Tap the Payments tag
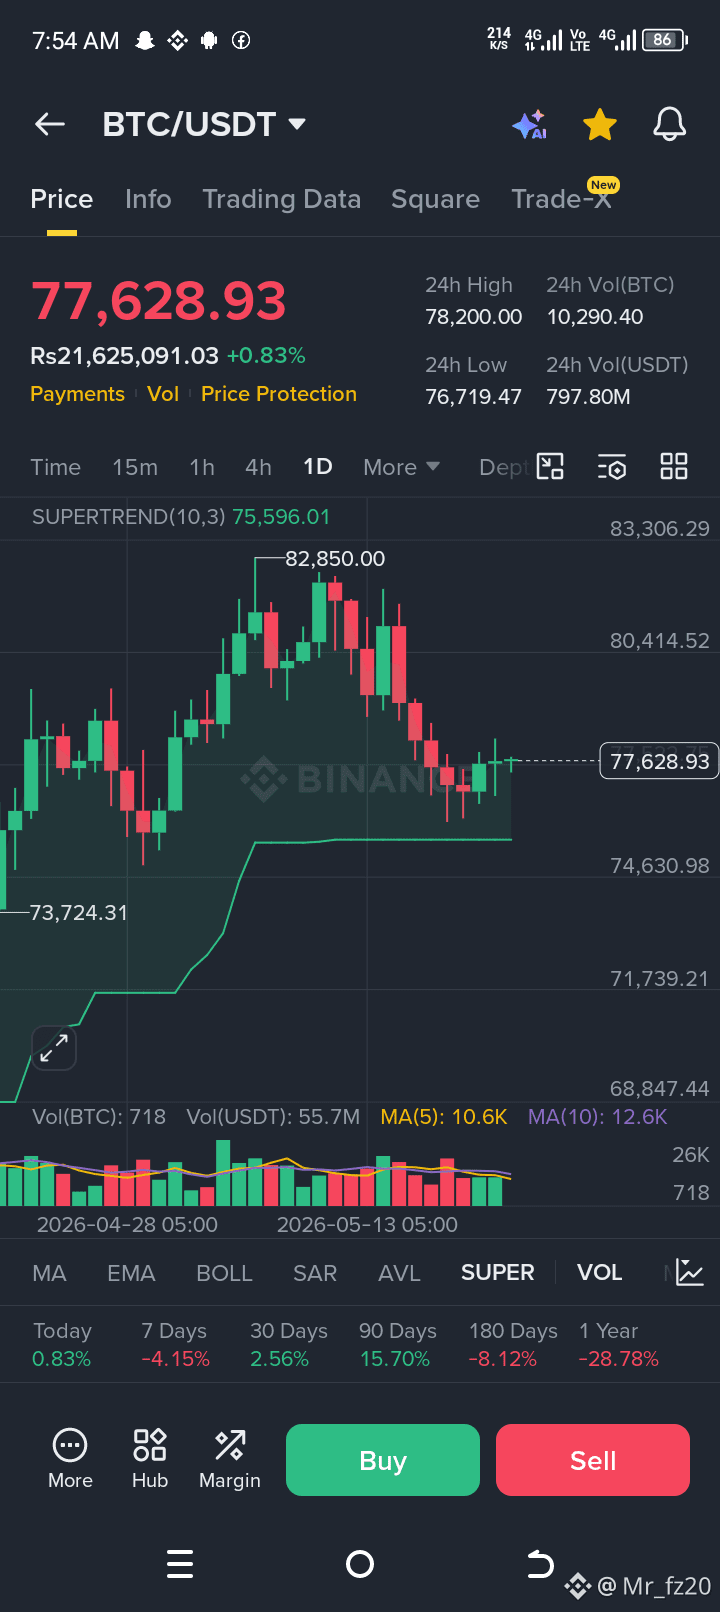 [x=77, y=394]
